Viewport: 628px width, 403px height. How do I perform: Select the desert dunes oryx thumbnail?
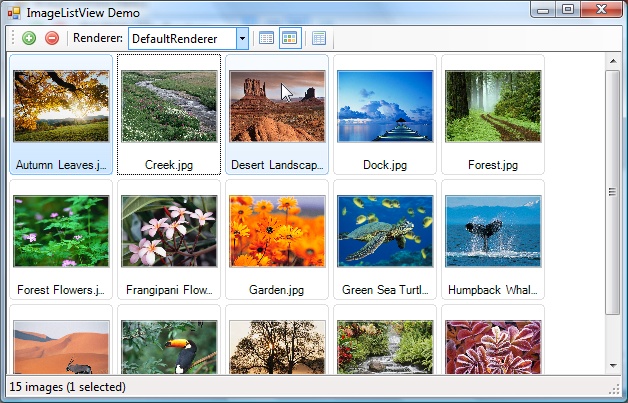pyautogui.click(x=61, y=347)
